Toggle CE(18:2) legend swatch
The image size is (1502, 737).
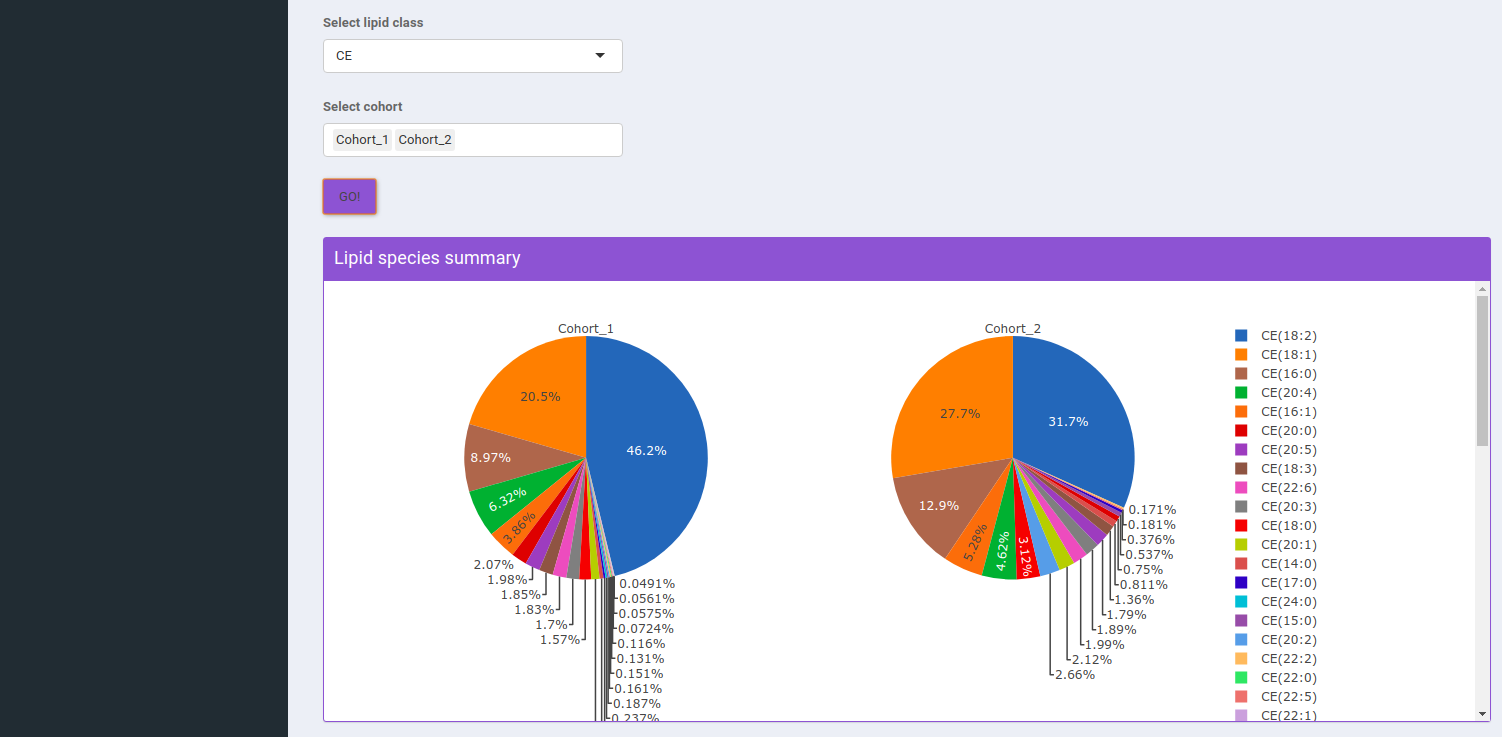[1241, 336]
